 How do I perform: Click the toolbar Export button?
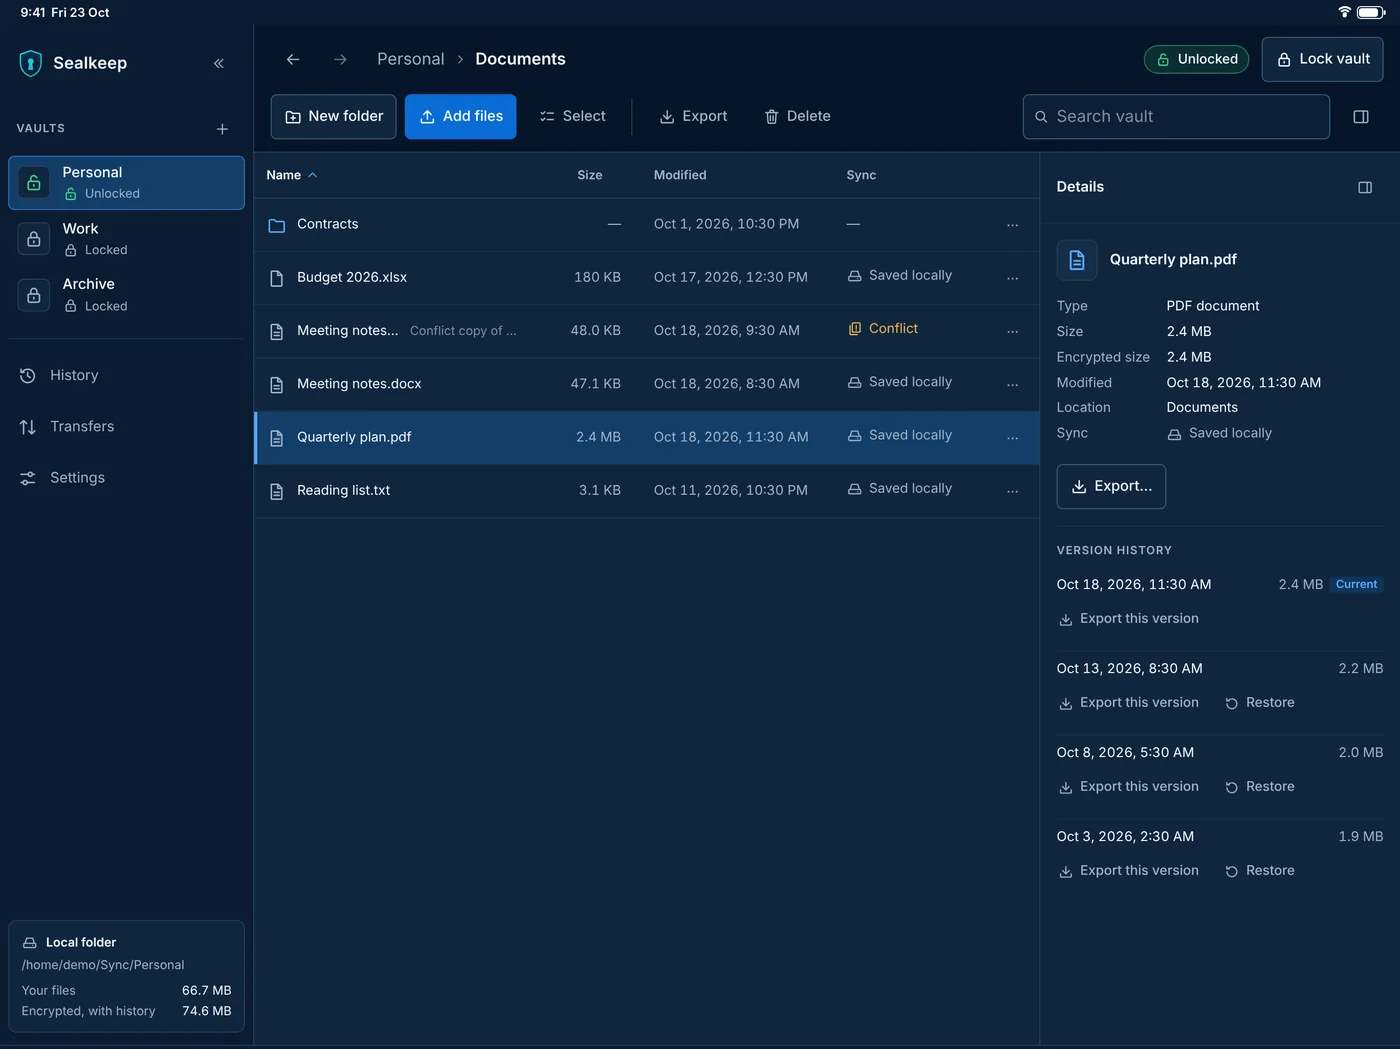693,117
